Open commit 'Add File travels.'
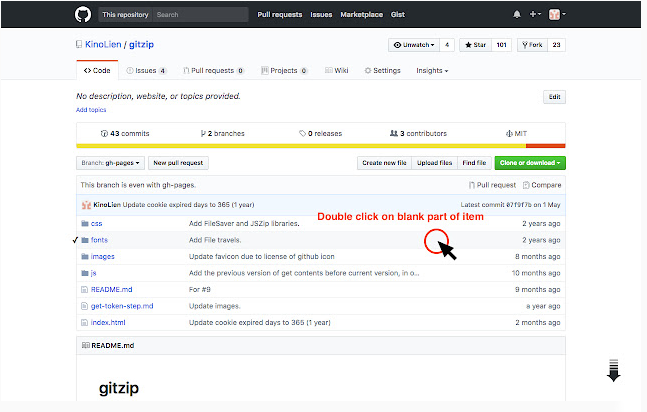The height and width of the screenshot is (412, 647). [x=215, y=240]
